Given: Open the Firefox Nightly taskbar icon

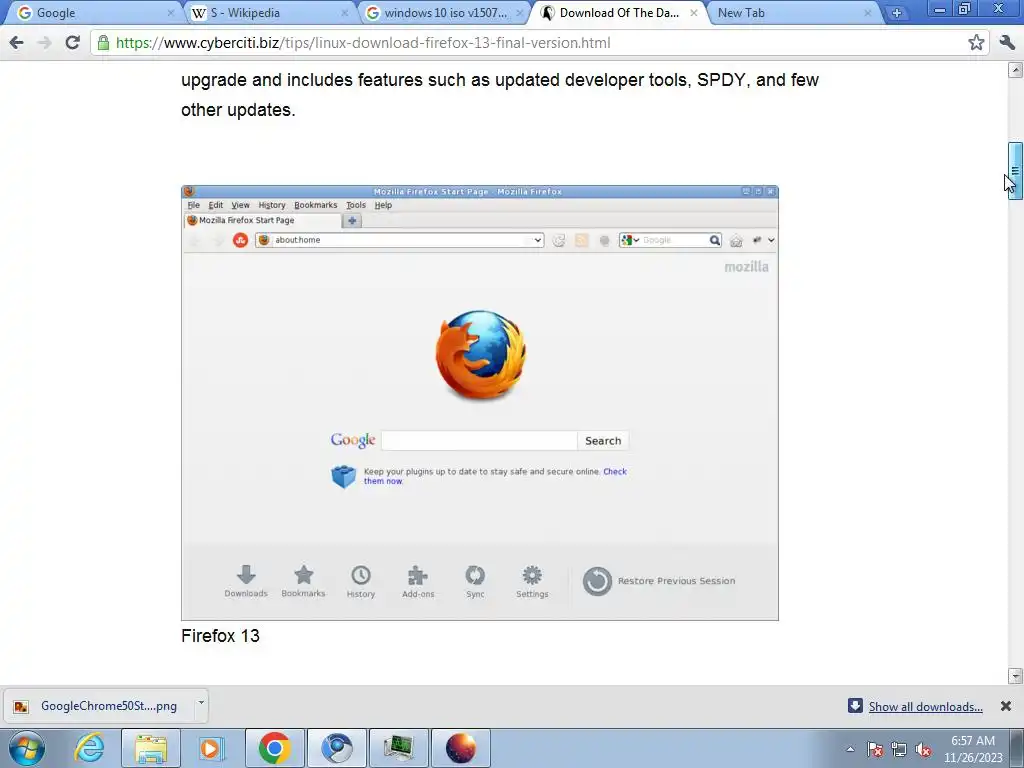Looking at the screenshot, I should (460, 748).
